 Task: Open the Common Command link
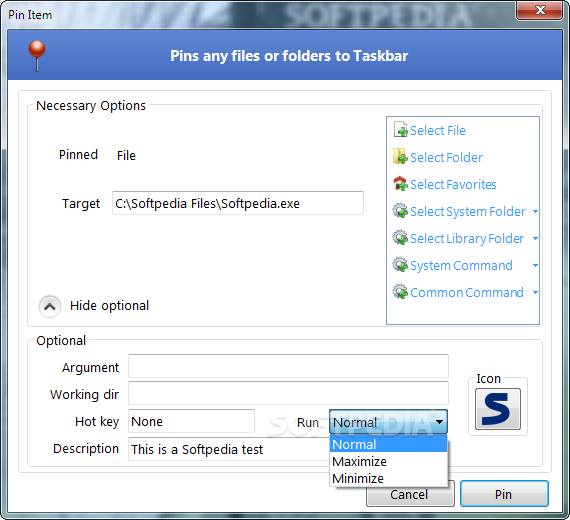click(x=467, y=292)
